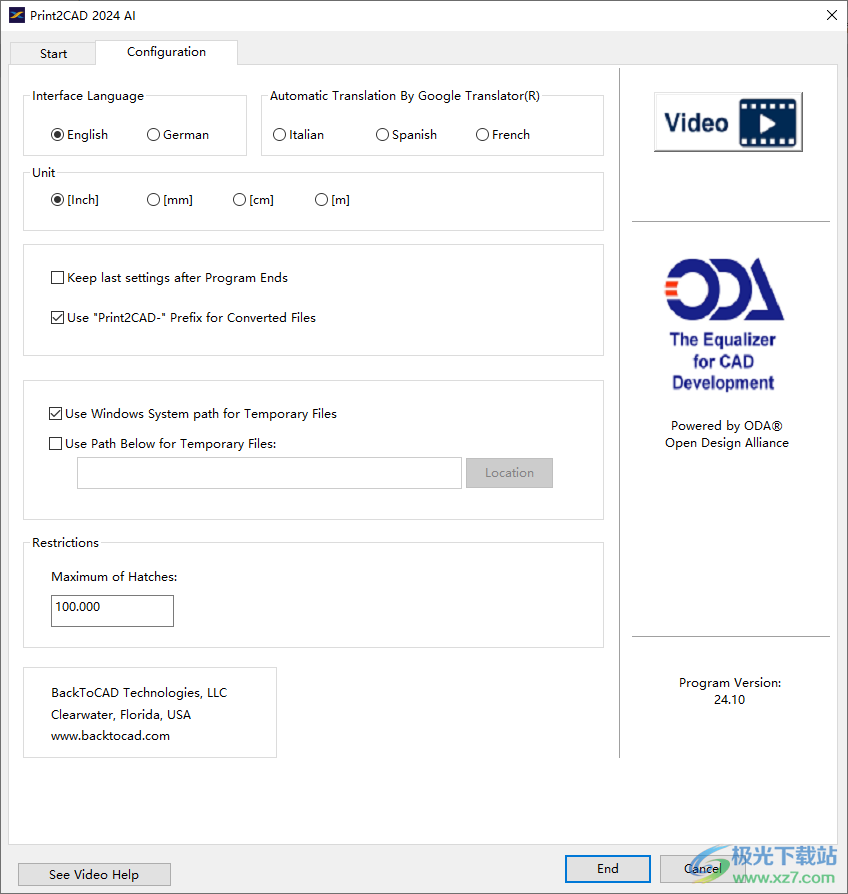Enable Use Path Below for Temporary Files
The height and width of the screenshot is (894, 848).
[163, 444]
